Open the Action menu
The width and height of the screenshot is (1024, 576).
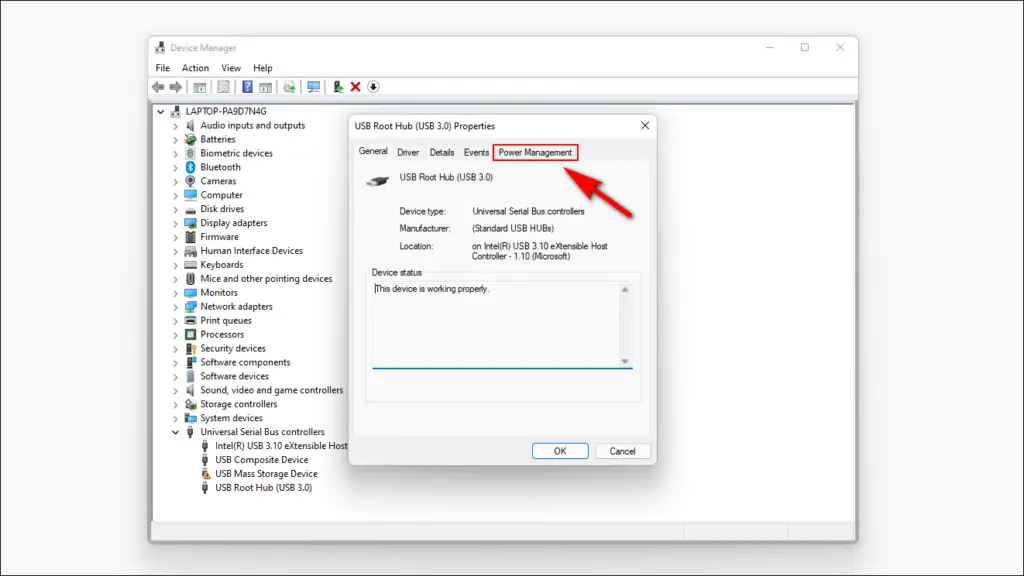(x=195, y=68)
